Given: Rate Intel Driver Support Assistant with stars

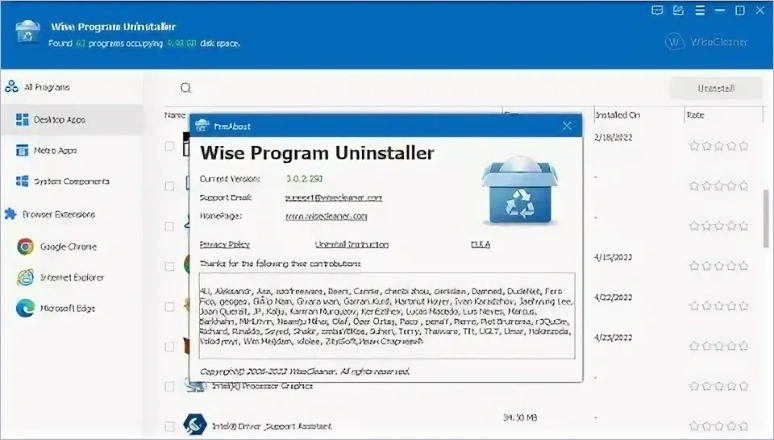Looking at the screenshot, I should (x=719, y=426).
